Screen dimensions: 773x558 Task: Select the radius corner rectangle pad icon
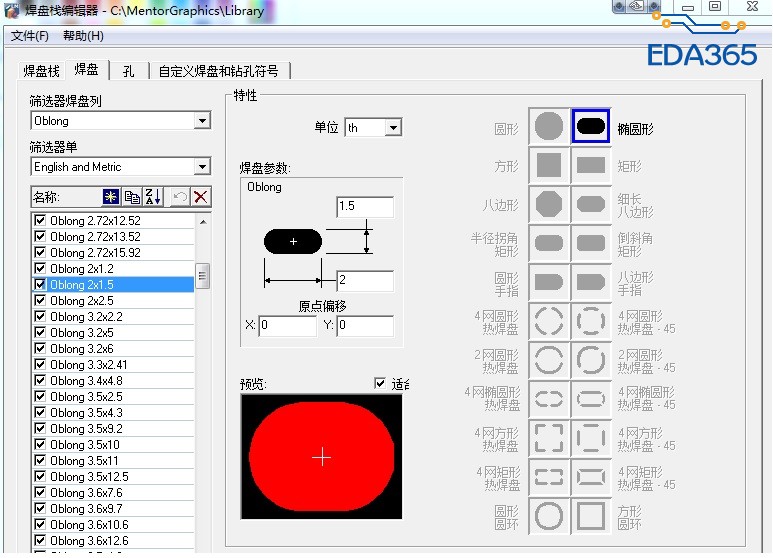point(549,243)
